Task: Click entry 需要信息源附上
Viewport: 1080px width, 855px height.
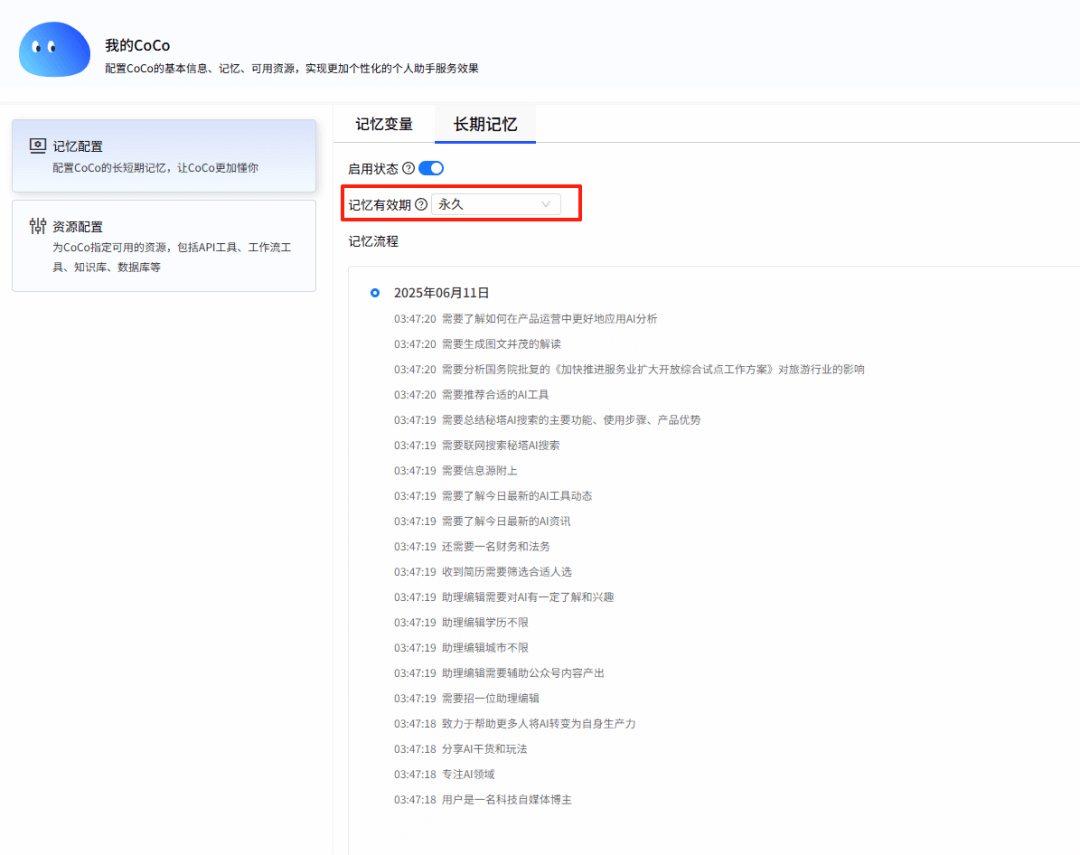Action: (479, 471)
